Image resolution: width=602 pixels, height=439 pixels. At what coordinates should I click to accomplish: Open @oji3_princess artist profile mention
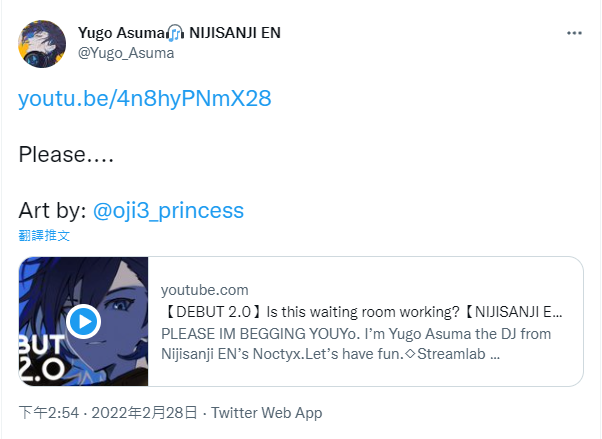[x=168, y=210]
